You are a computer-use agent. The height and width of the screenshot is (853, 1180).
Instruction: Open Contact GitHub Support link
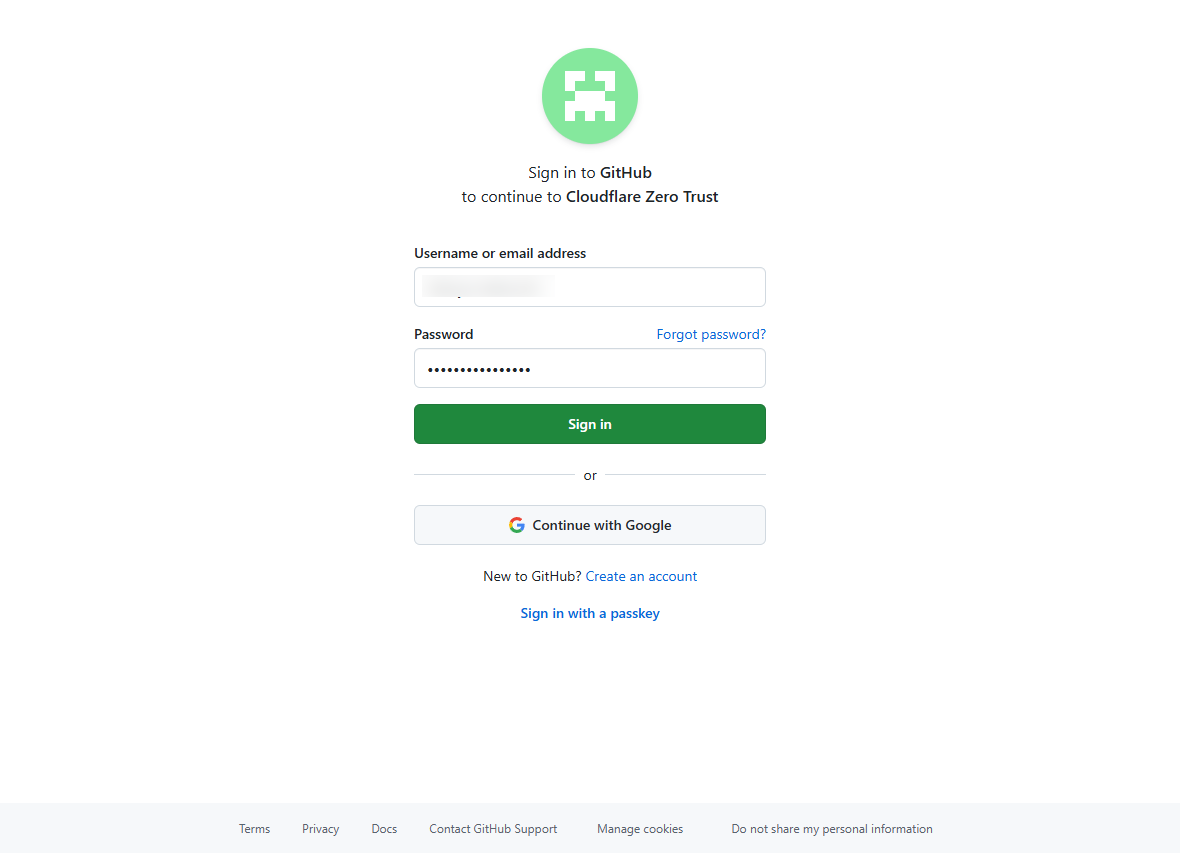[493, 829]
